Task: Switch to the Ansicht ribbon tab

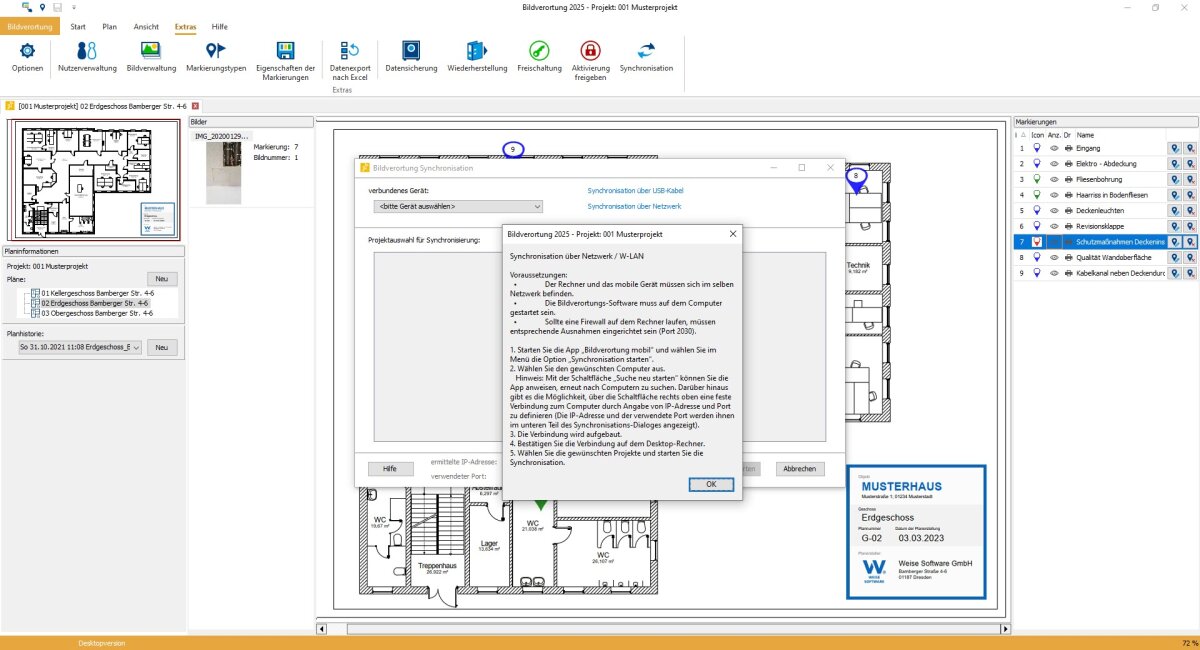Action: (x=146, y=26)
